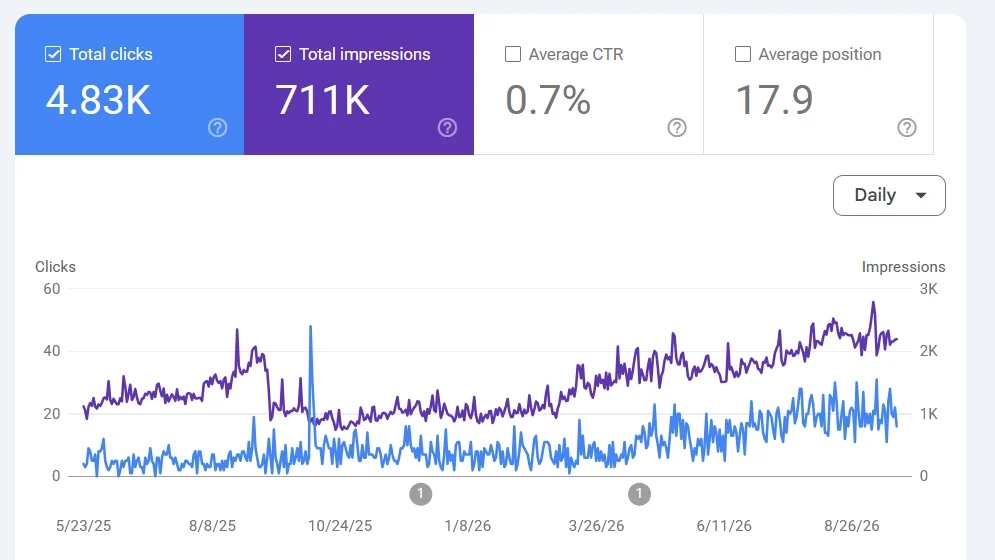Click the 8/8/25 date label
Screen dimensions: 995x560
click(x=212, y=526)
